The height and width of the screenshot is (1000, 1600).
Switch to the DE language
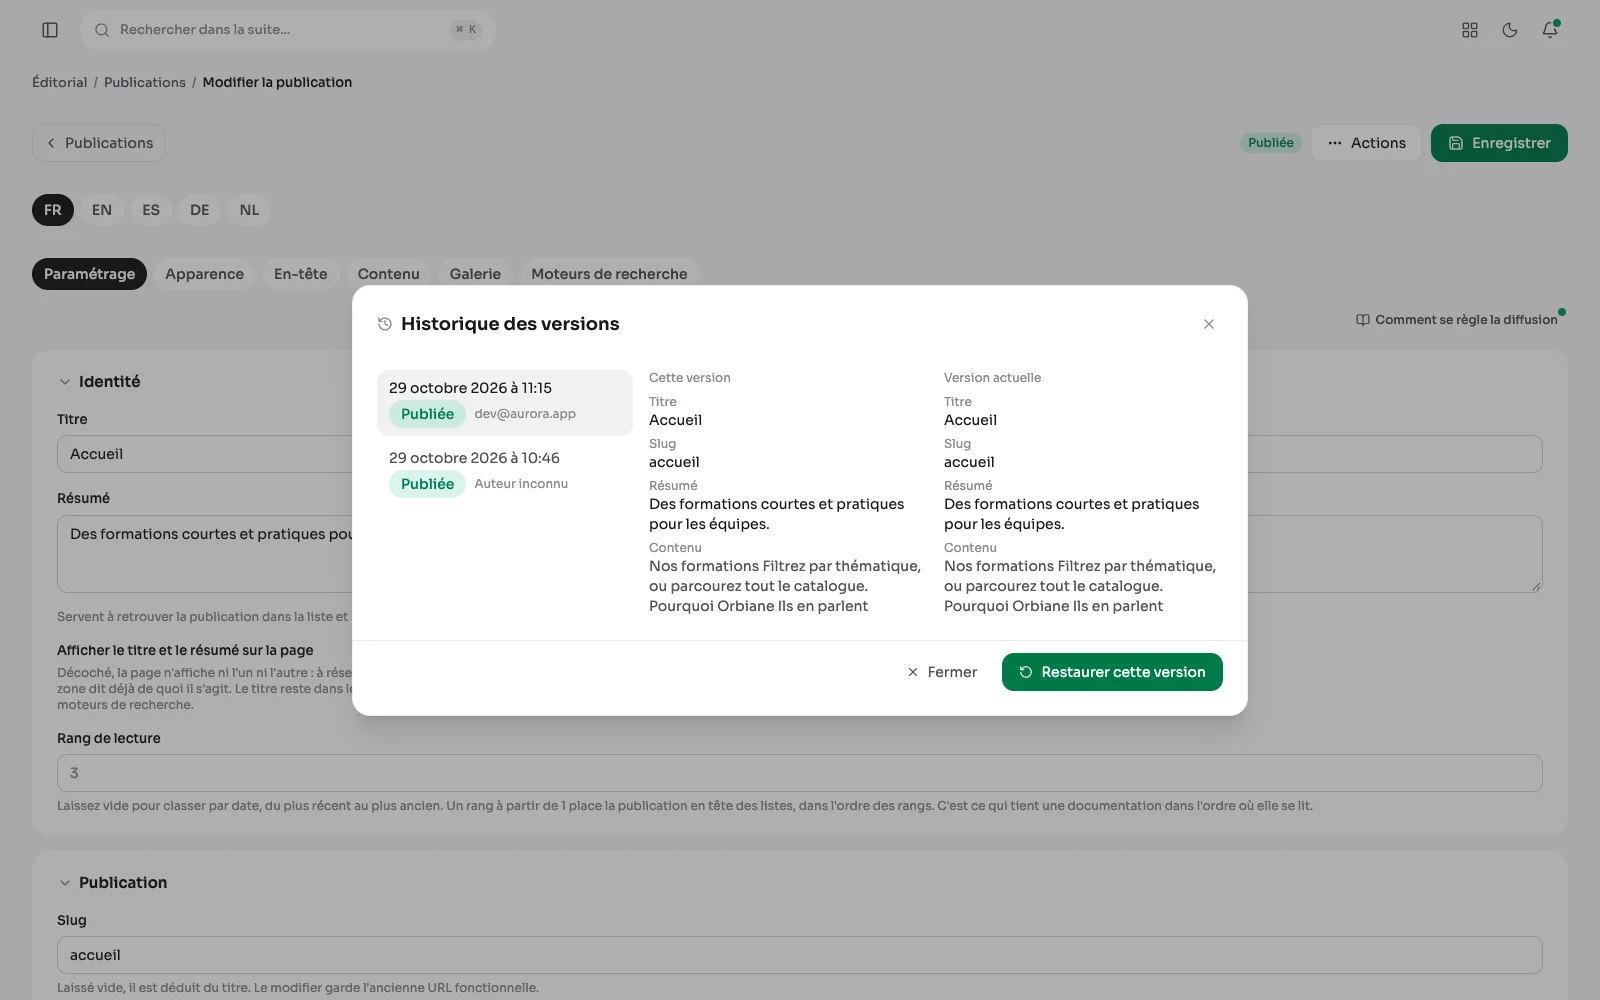coord(200,210)
